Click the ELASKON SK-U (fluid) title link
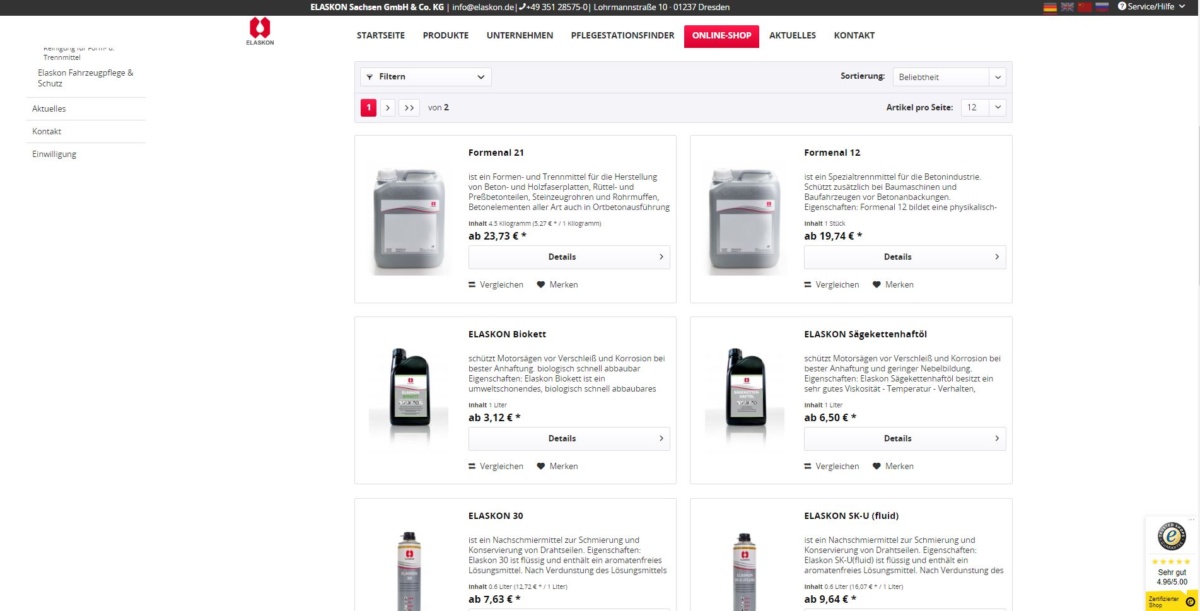The image size is (1200, 611). 851,516
